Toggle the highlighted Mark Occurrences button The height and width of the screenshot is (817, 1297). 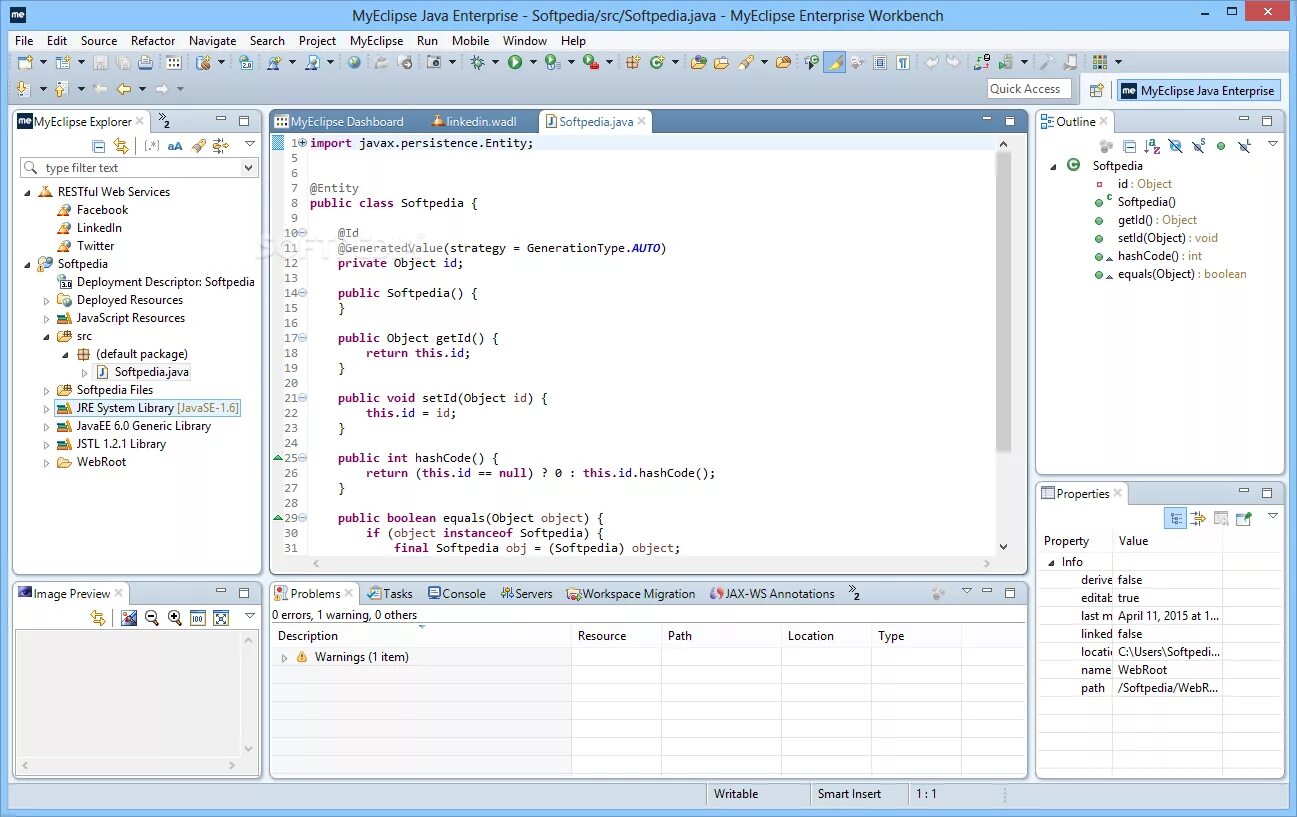click(x=834, y=62)
